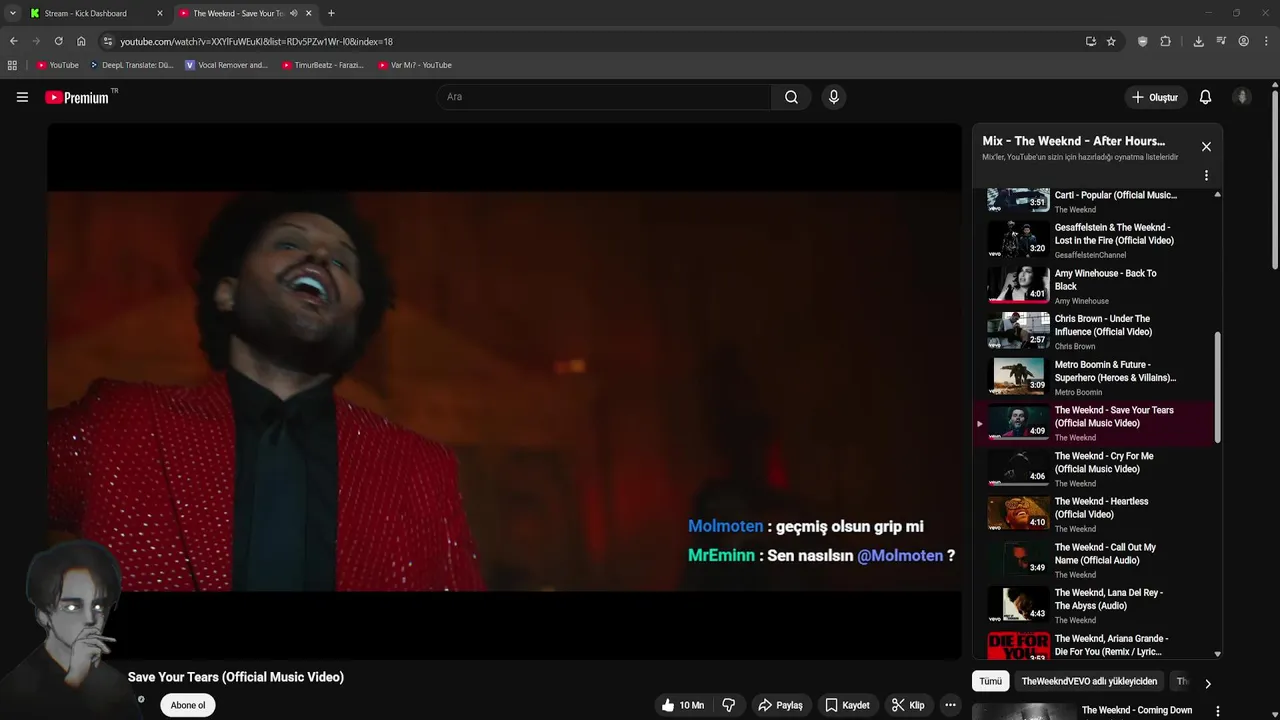Play Die For You Remix playlist item
Image resolution: width=1280 pixels, height=720 pixels.
coord(1096,645)
